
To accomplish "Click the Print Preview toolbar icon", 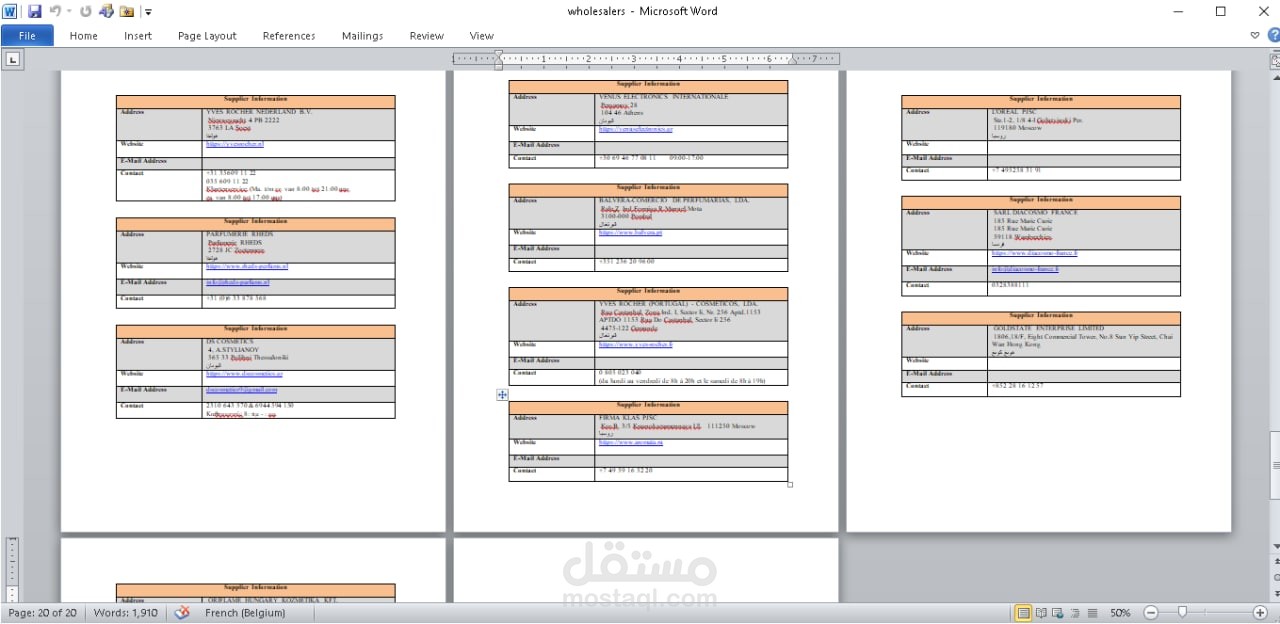I will 106,12.
